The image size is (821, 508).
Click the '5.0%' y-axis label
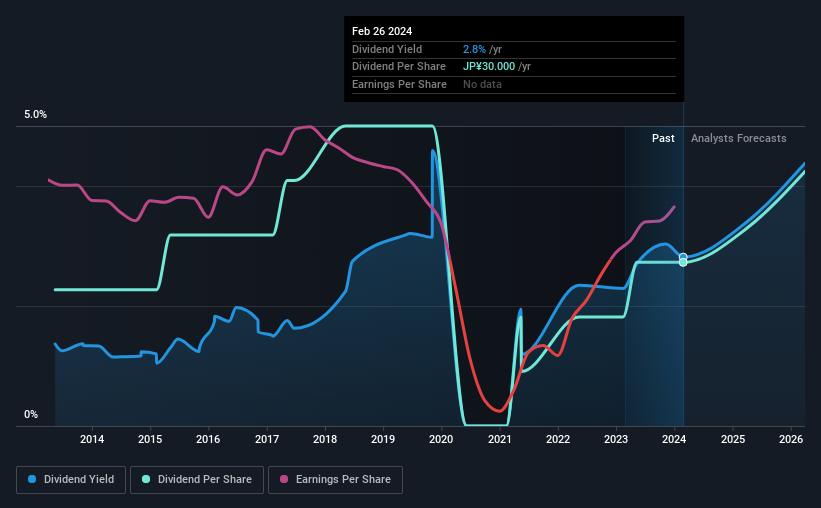point(35,114)
